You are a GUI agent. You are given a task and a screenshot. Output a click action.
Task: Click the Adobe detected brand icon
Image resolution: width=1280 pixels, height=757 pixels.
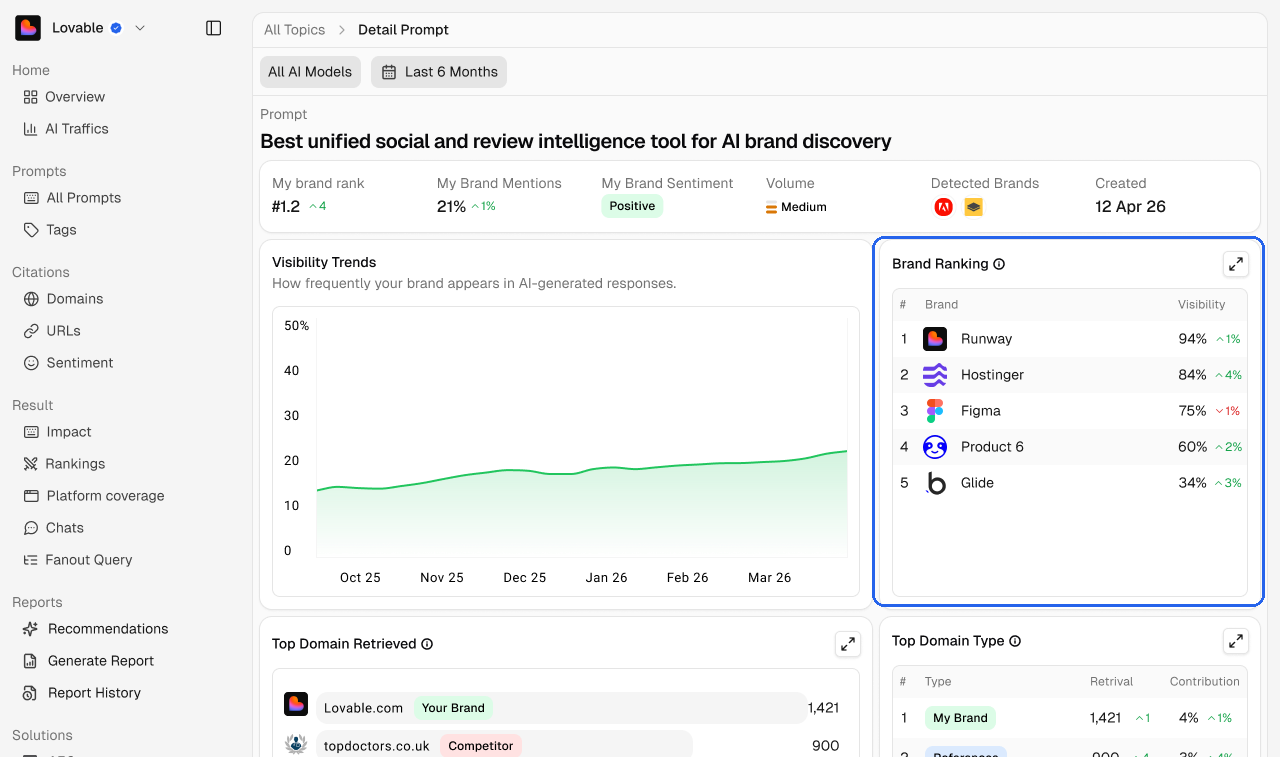pos(943,207)
